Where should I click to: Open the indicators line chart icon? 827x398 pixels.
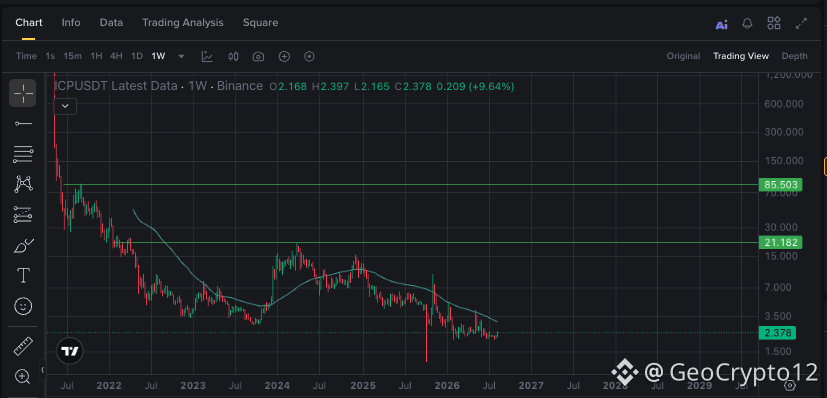[x=207, y=56]
